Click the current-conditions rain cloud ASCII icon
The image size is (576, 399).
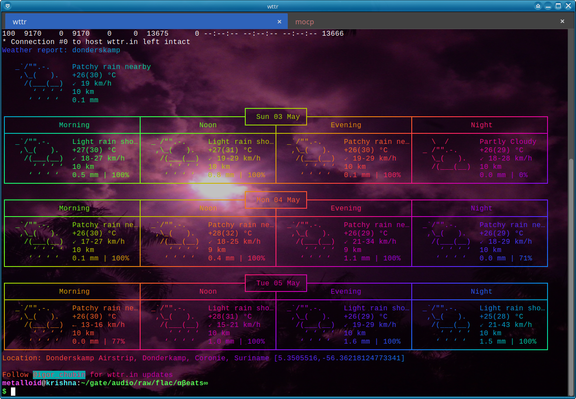[39, 83]
